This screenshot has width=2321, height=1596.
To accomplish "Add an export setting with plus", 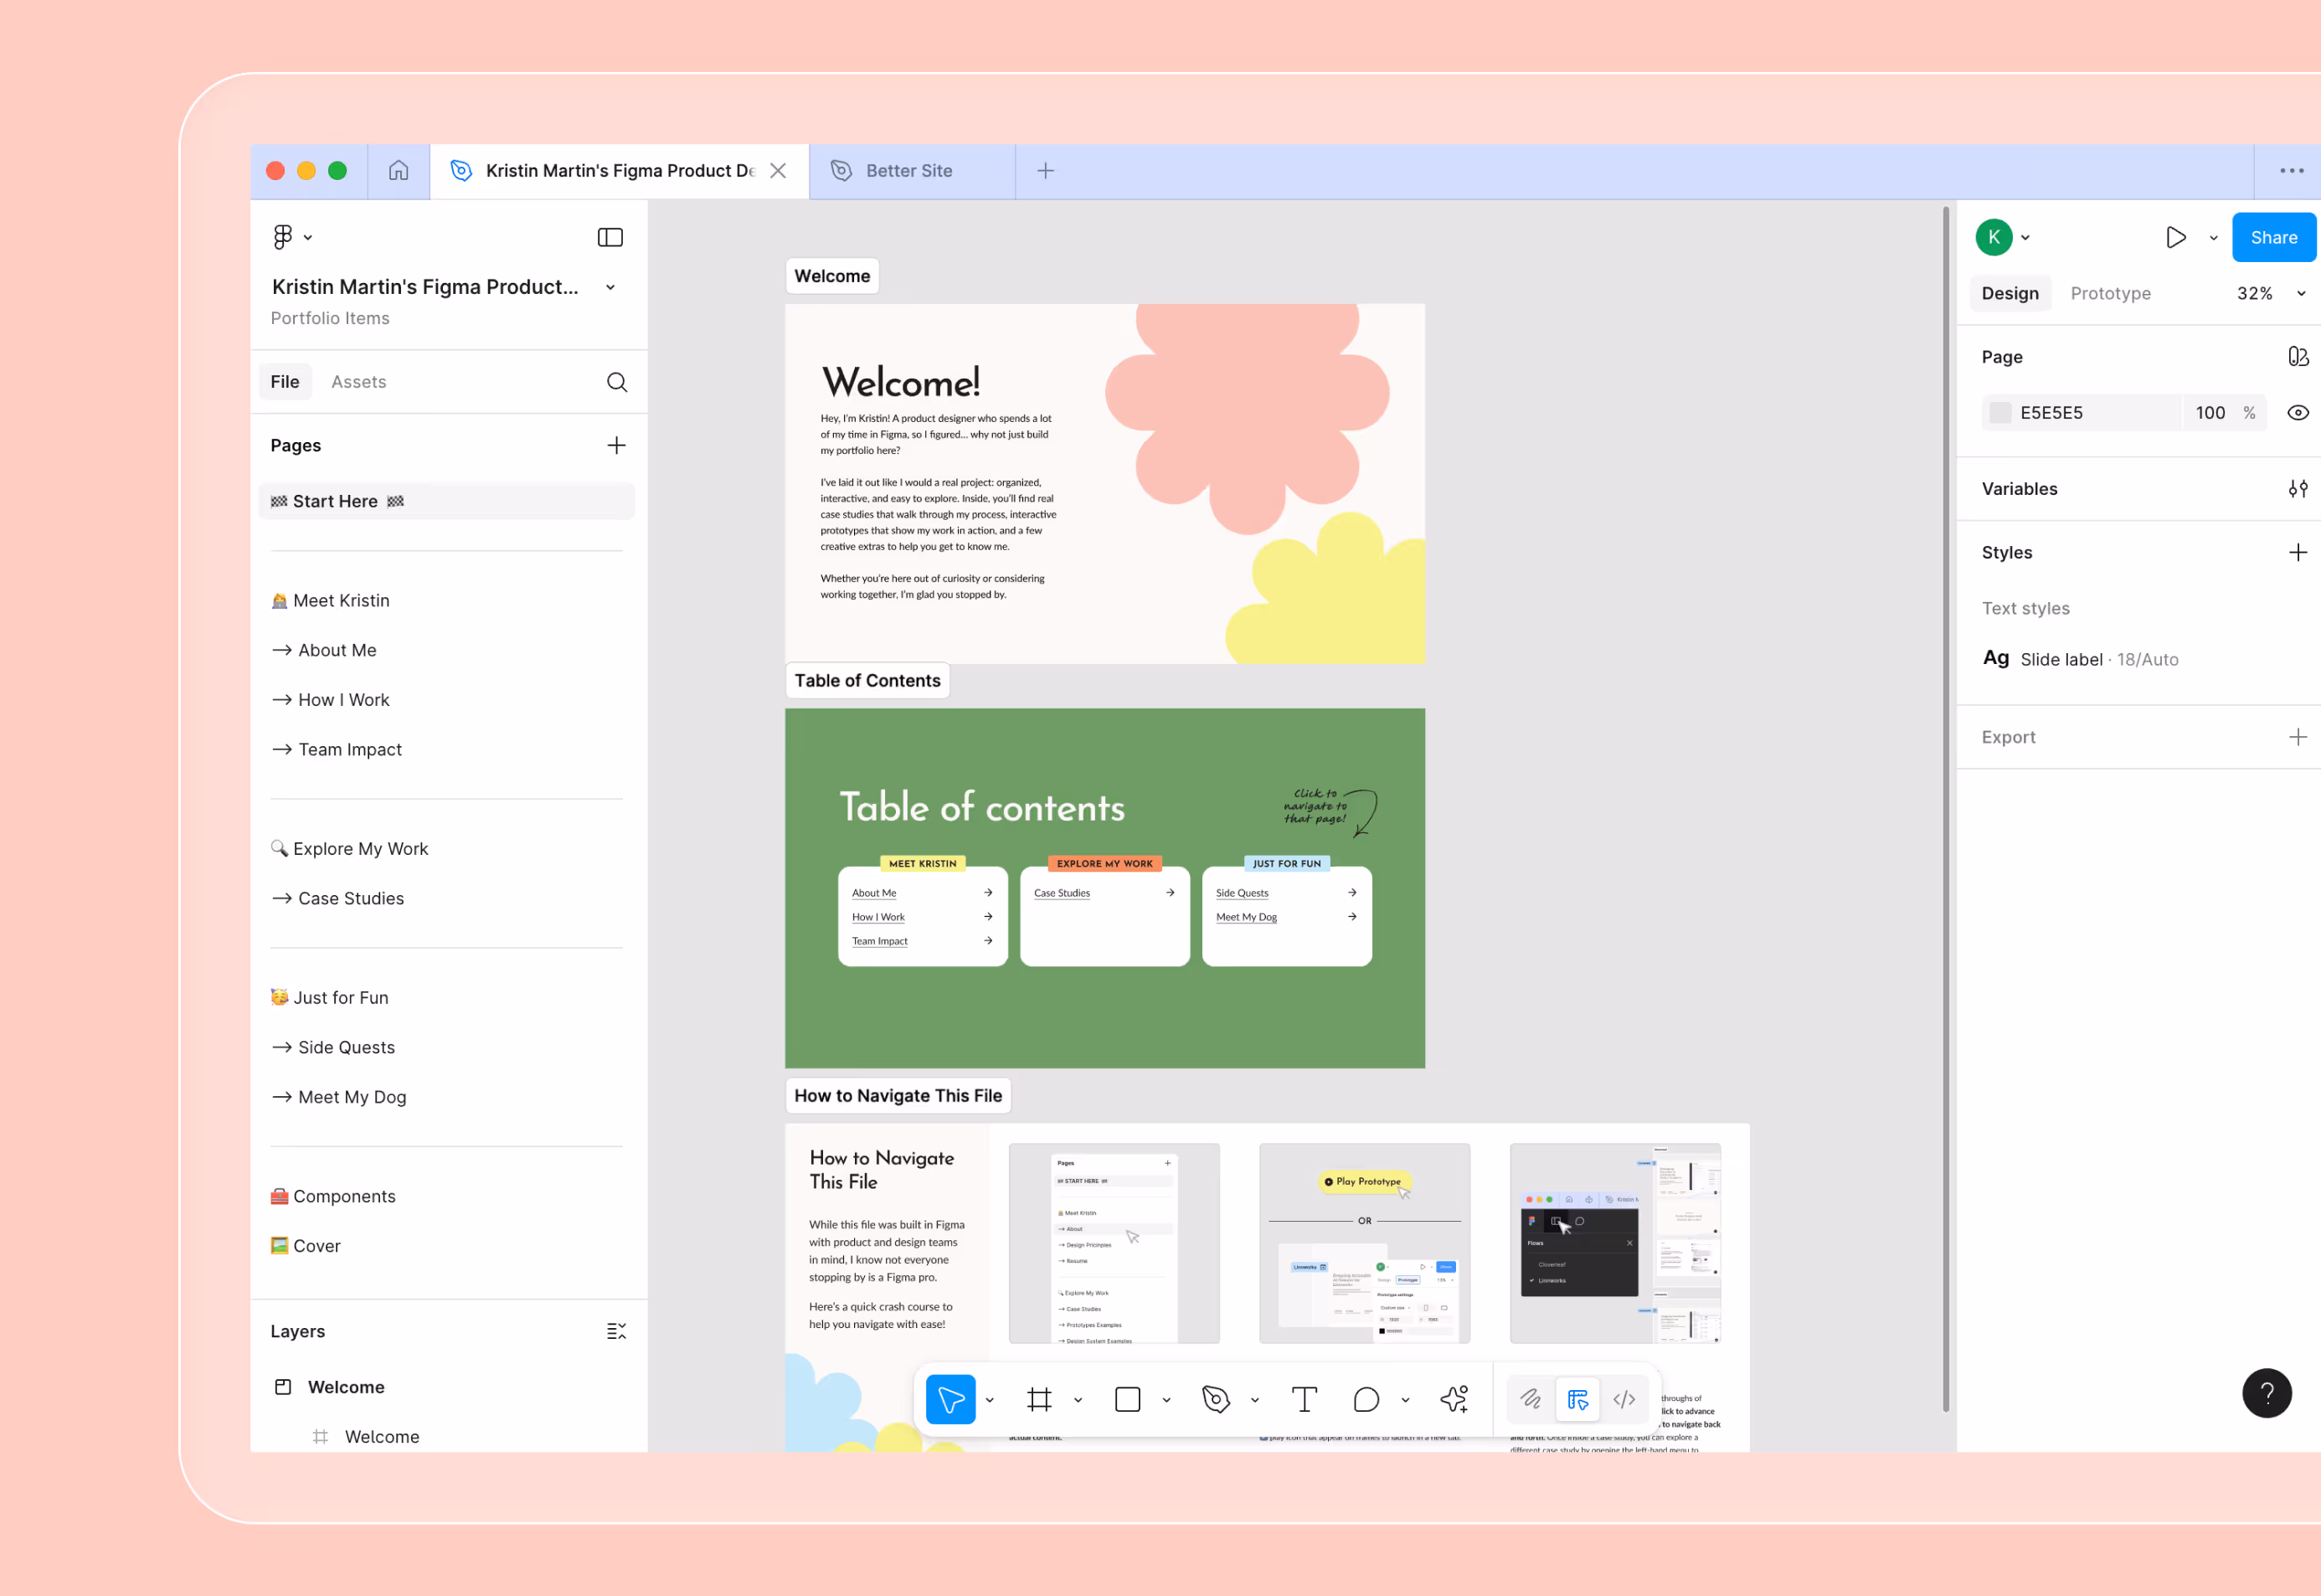I will 2298,737.
